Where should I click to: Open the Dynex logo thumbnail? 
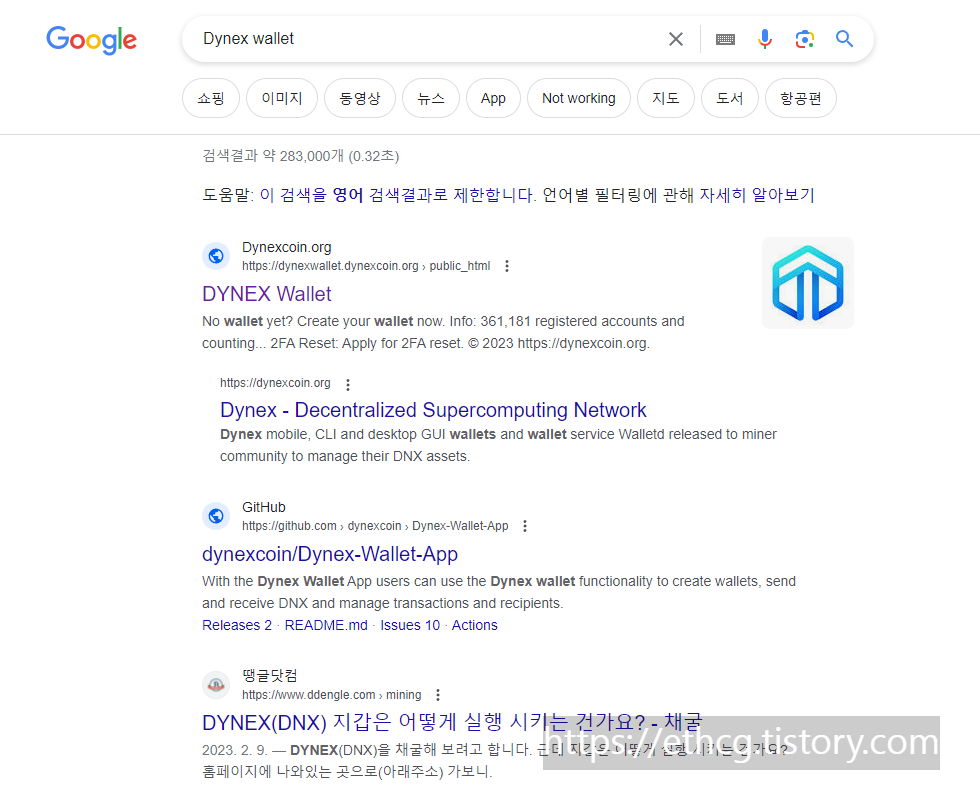[x=808, y=283]
